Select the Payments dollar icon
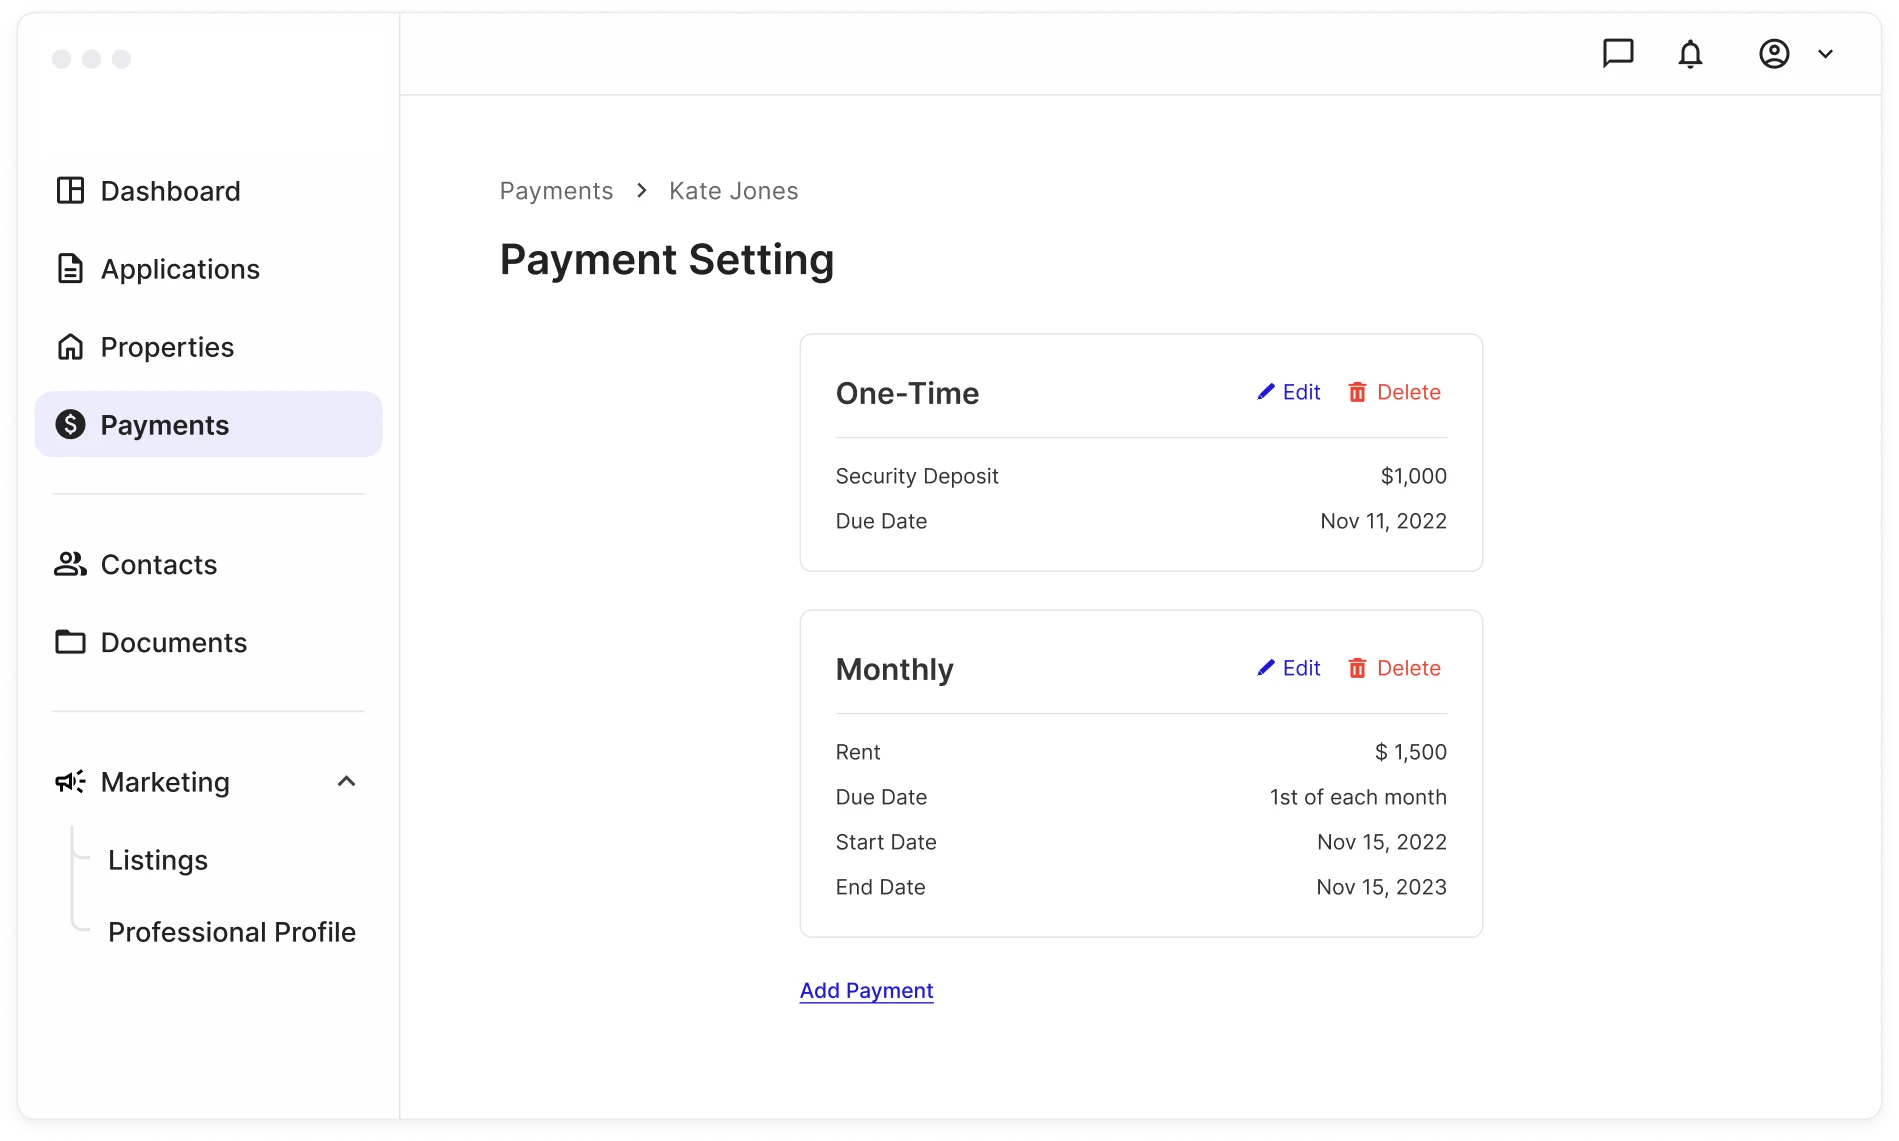1899x1141 pixels. (70, 425)
